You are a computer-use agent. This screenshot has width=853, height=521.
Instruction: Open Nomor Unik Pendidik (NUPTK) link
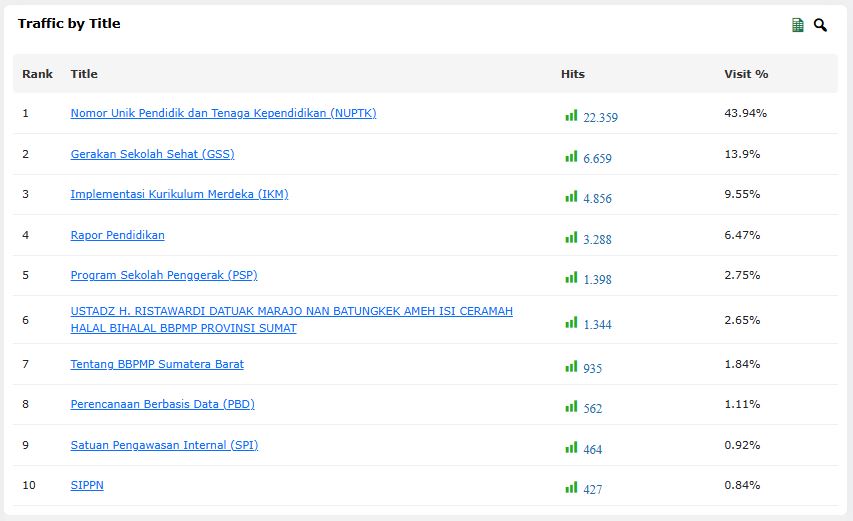[x=223, y=113]
